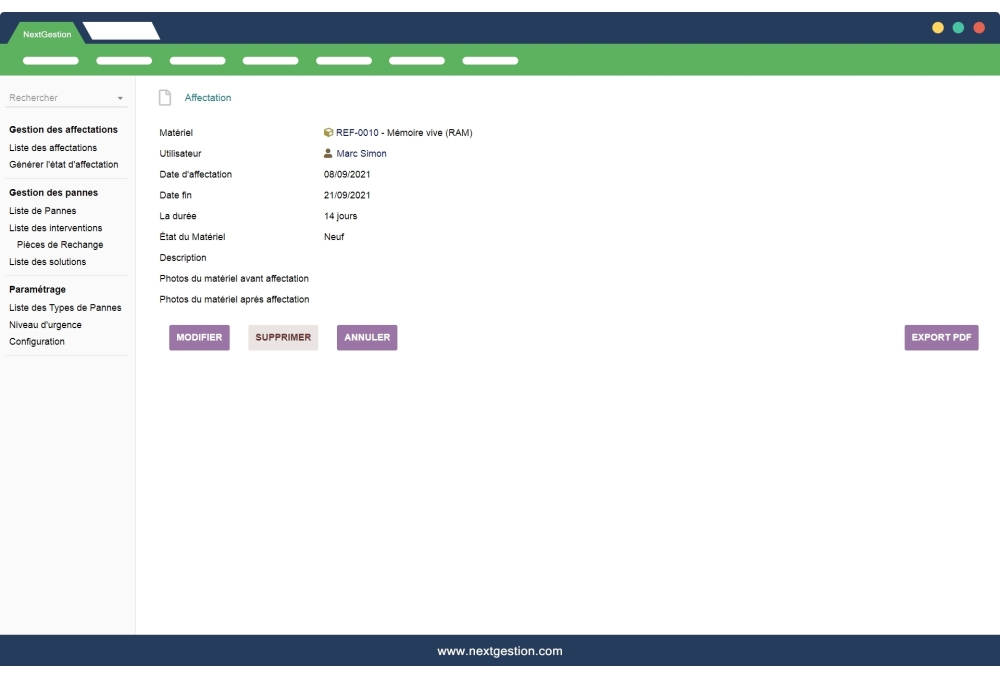The image size is (1000, 679).
Task: Open the Rechercher search dropdown
Action: tap(119, 97)
